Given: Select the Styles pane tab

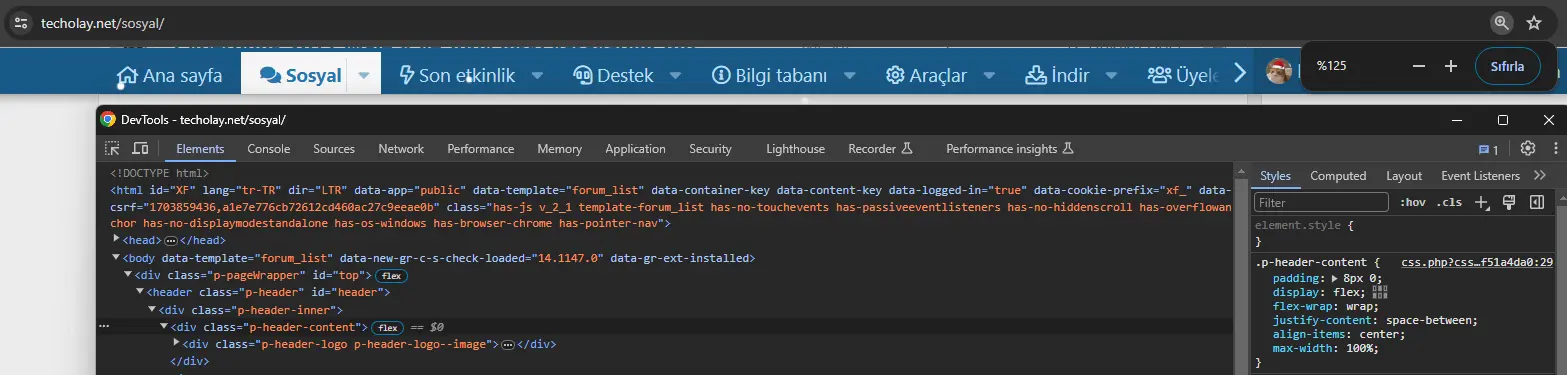Looking at the screenshot, I should click(x=1275, y=176).
